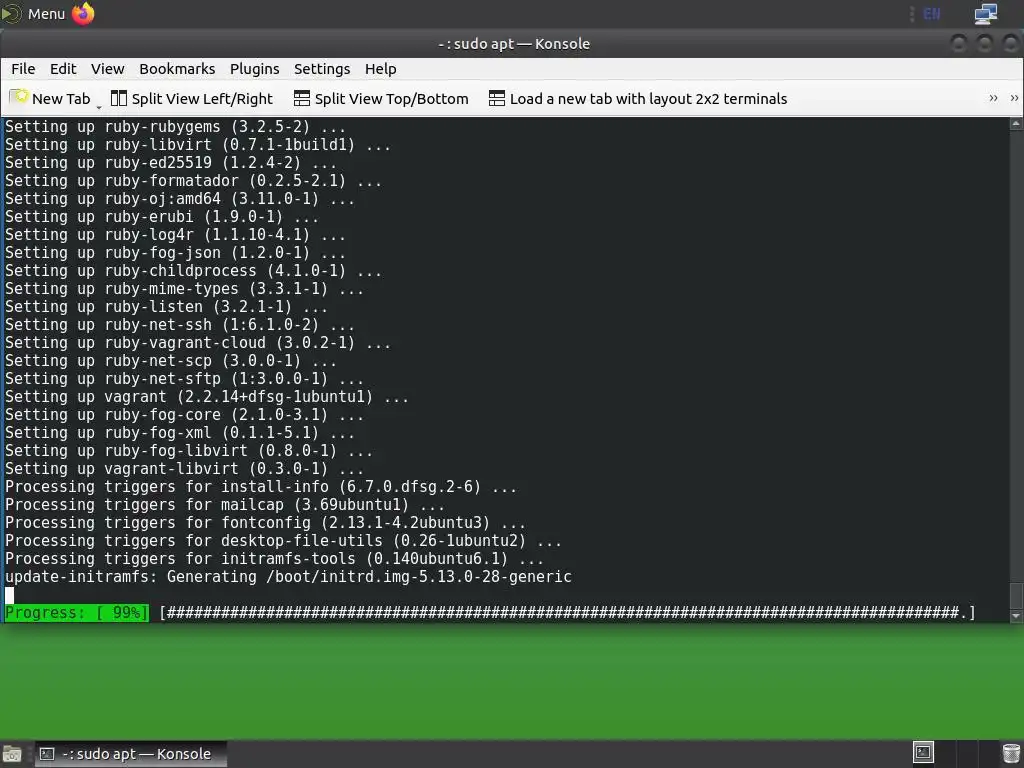Click the Menu text in top panel

pos(46,14)
